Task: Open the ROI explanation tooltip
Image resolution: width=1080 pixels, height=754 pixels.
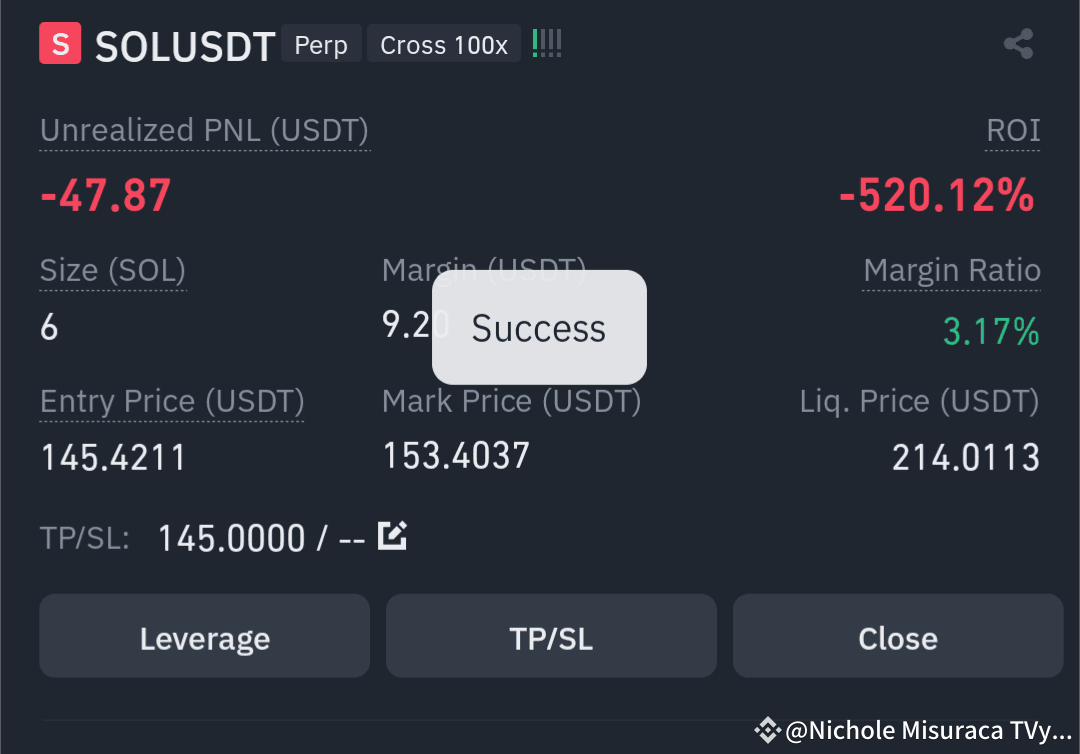Action: (1012, 130)
